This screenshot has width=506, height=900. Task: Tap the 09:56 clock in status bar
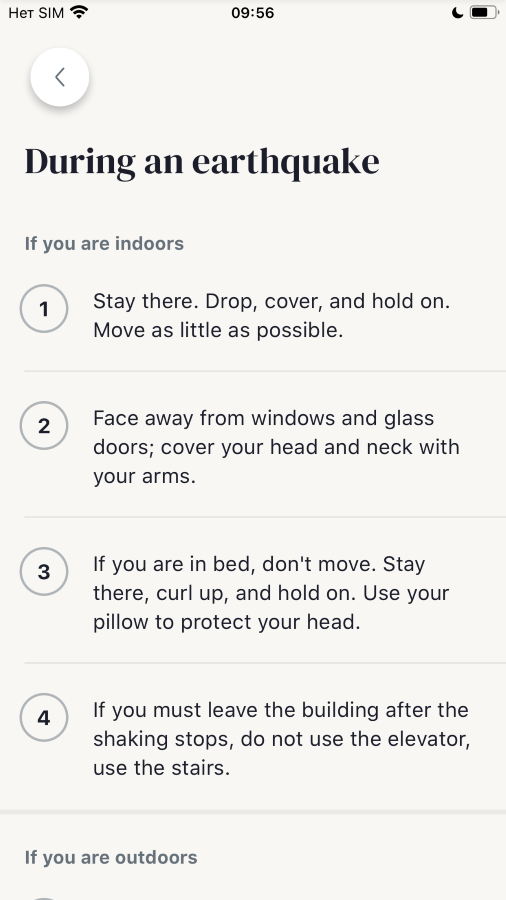pyautogui.click(x=252, y=13)
